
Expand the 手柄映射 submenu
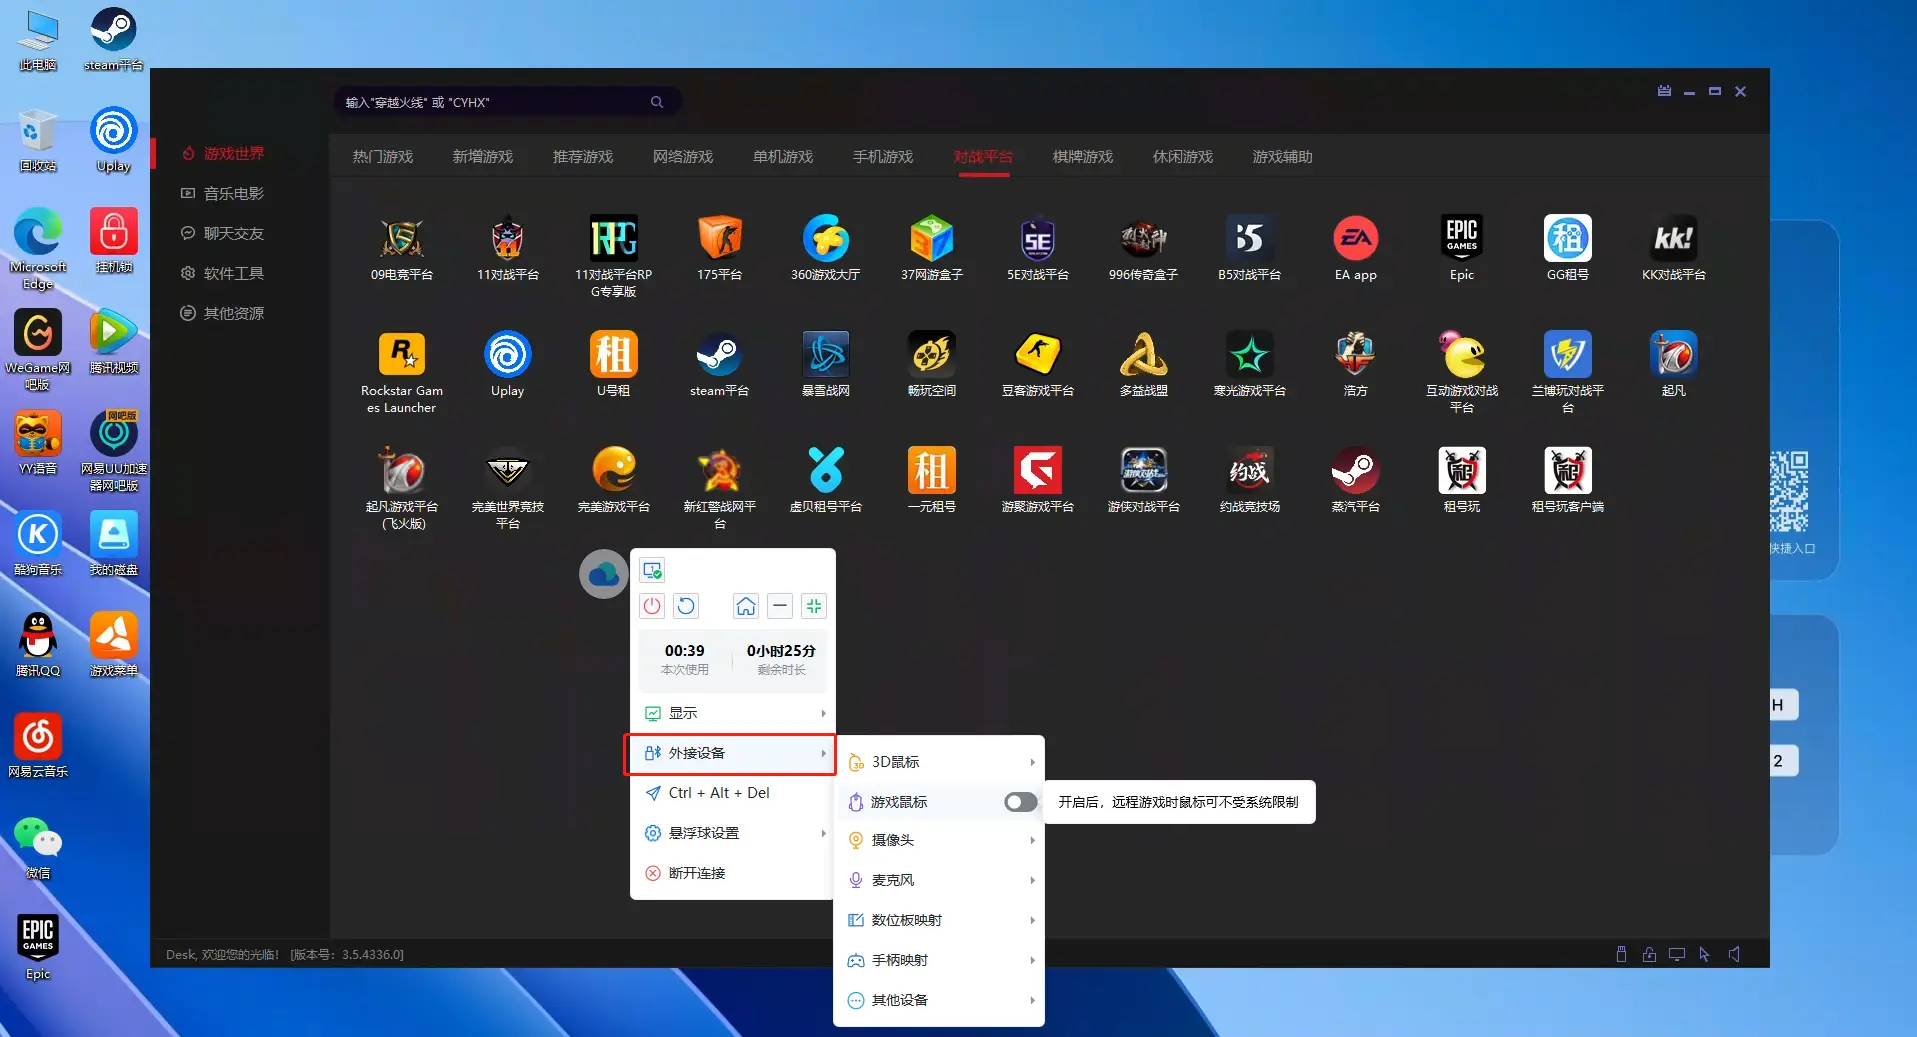click(939, 960)
